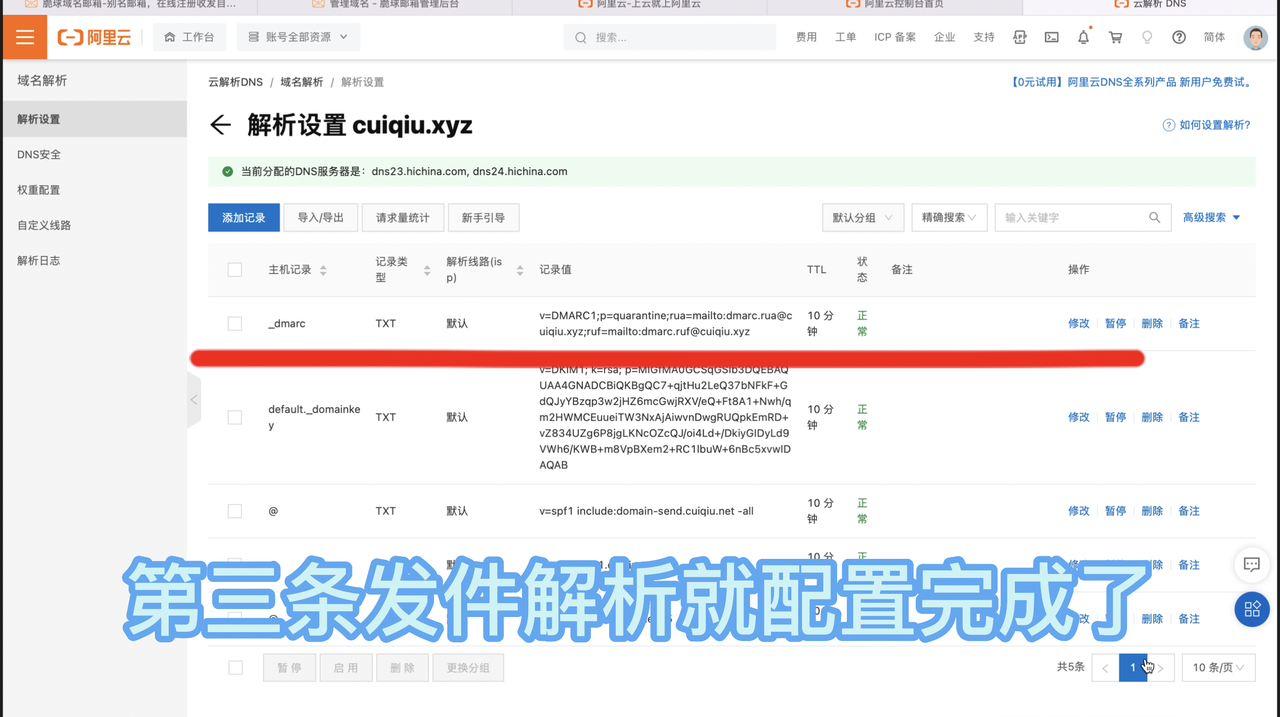Check the default._domainkey record checkbox
The image size is (1280, 717).
click(235, 417)
